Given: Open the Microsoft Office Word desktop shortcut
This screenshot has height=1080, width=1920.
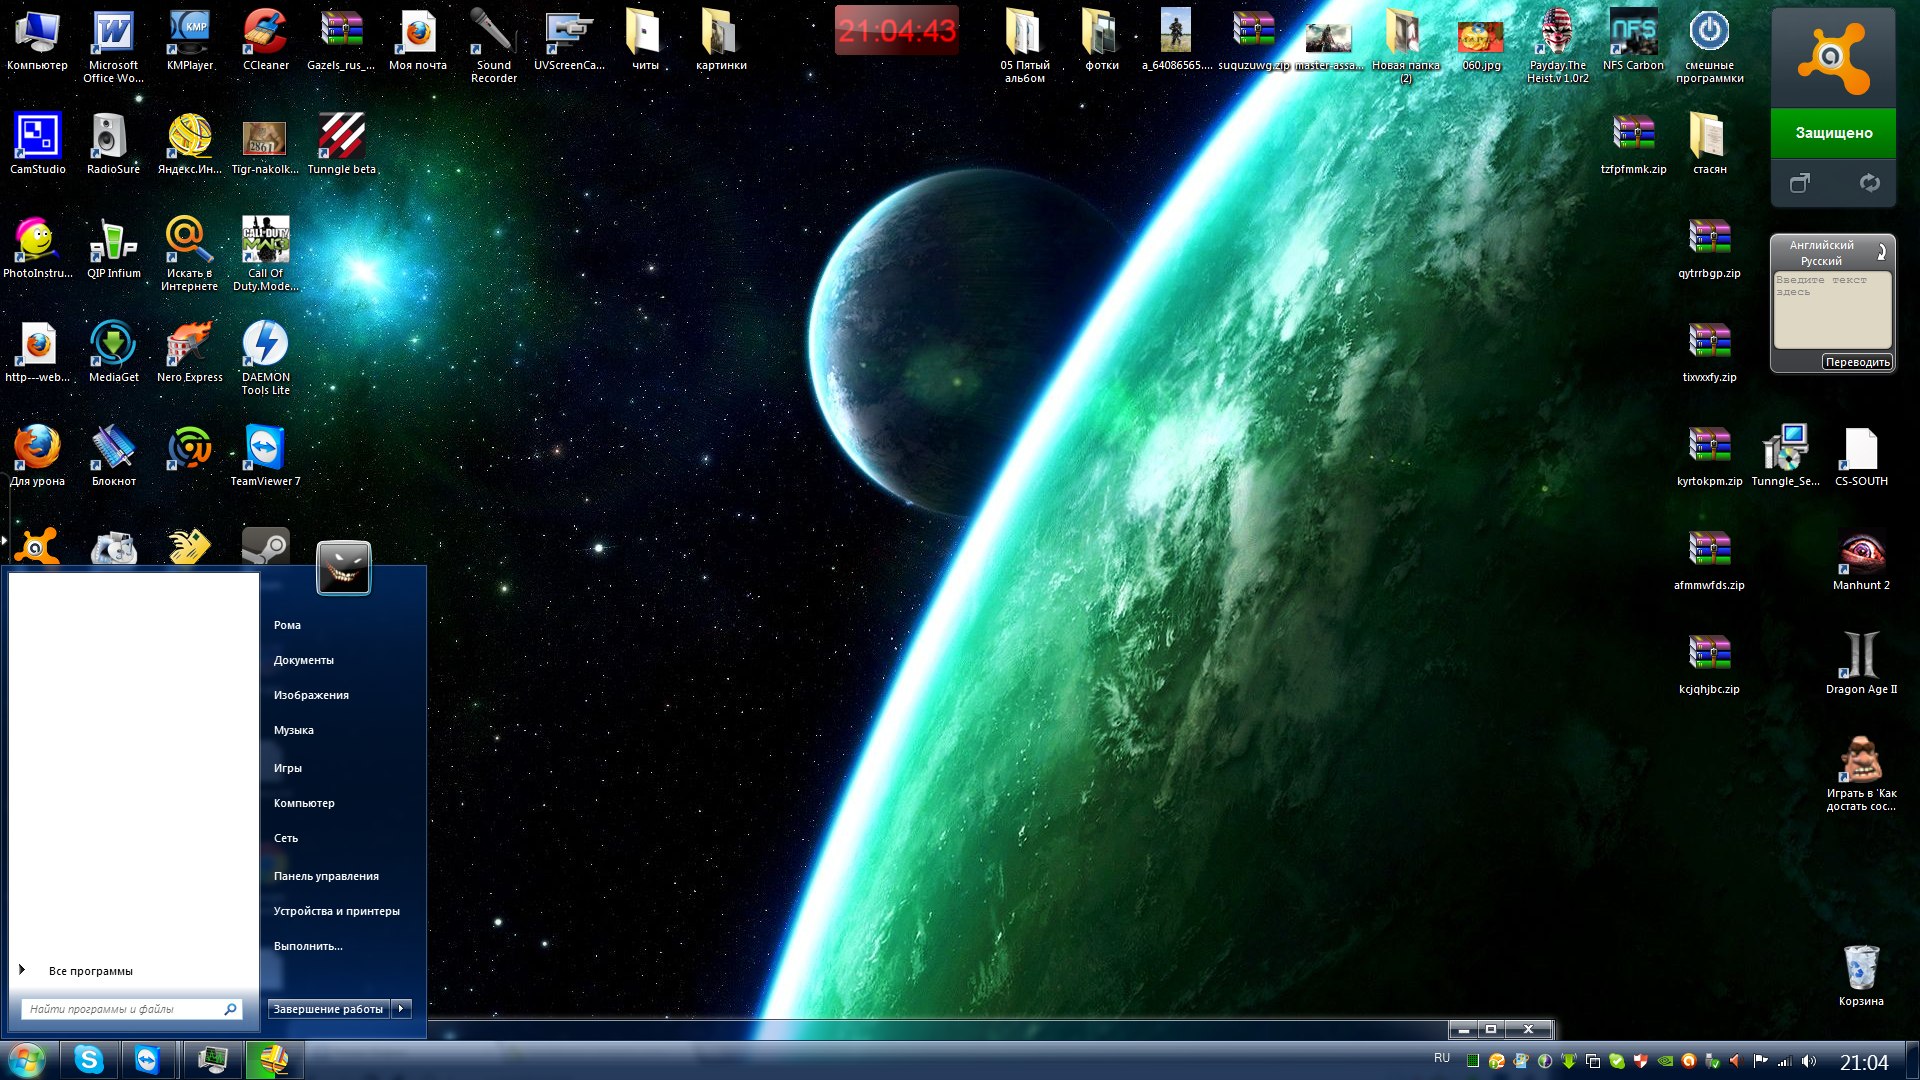Looking at the screenshot, I should 113,46.
